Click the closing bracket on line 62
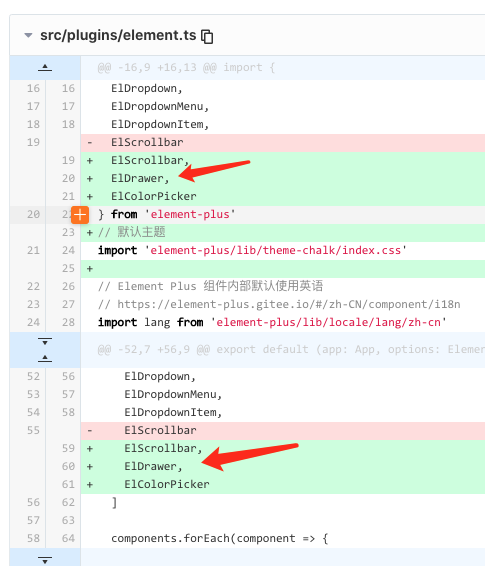Image resolution: width=485 pixels, height=566 pixels. pyautogui.click(x=114, y=502)
